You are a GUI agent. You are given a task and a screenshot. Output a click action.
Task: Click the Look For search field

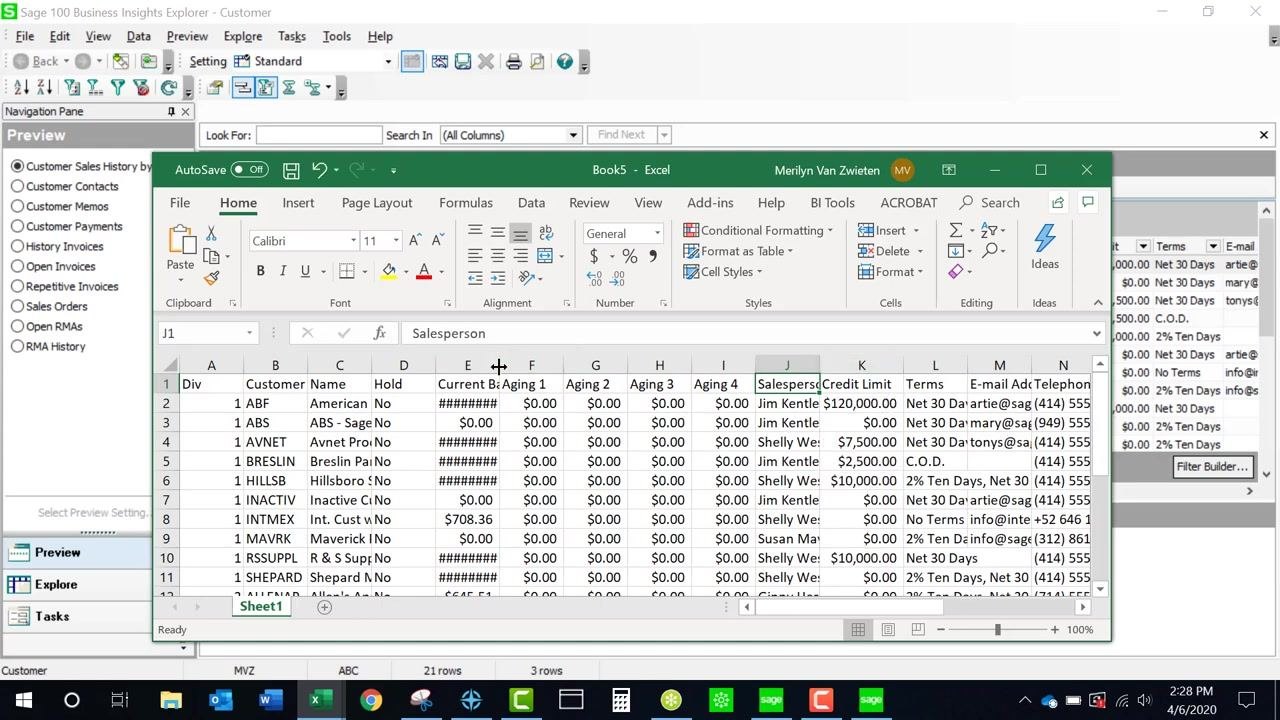click(319, 135)
